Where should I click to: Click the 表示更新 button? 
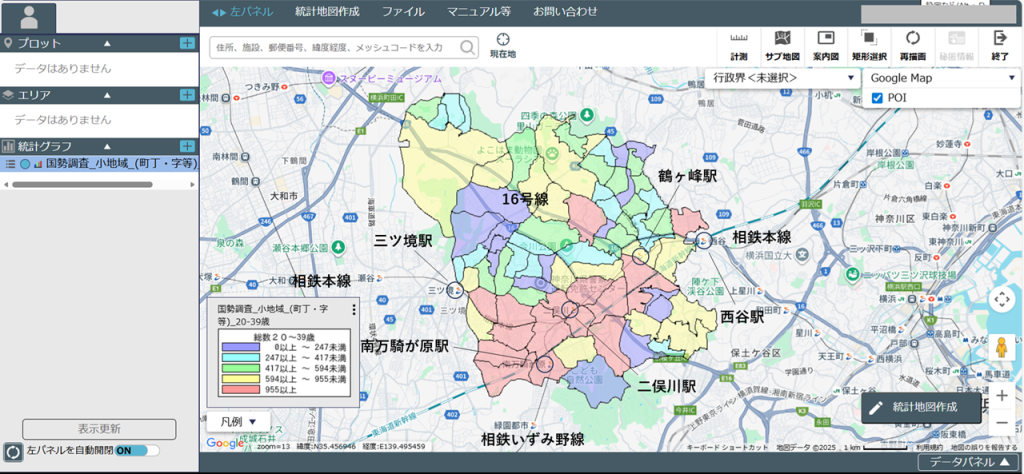(99, 429)
